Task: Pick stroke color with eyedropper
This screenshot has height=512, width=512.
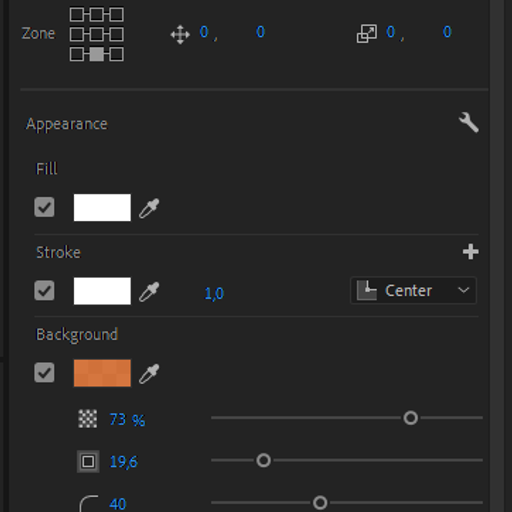Action: click(149, 292)
